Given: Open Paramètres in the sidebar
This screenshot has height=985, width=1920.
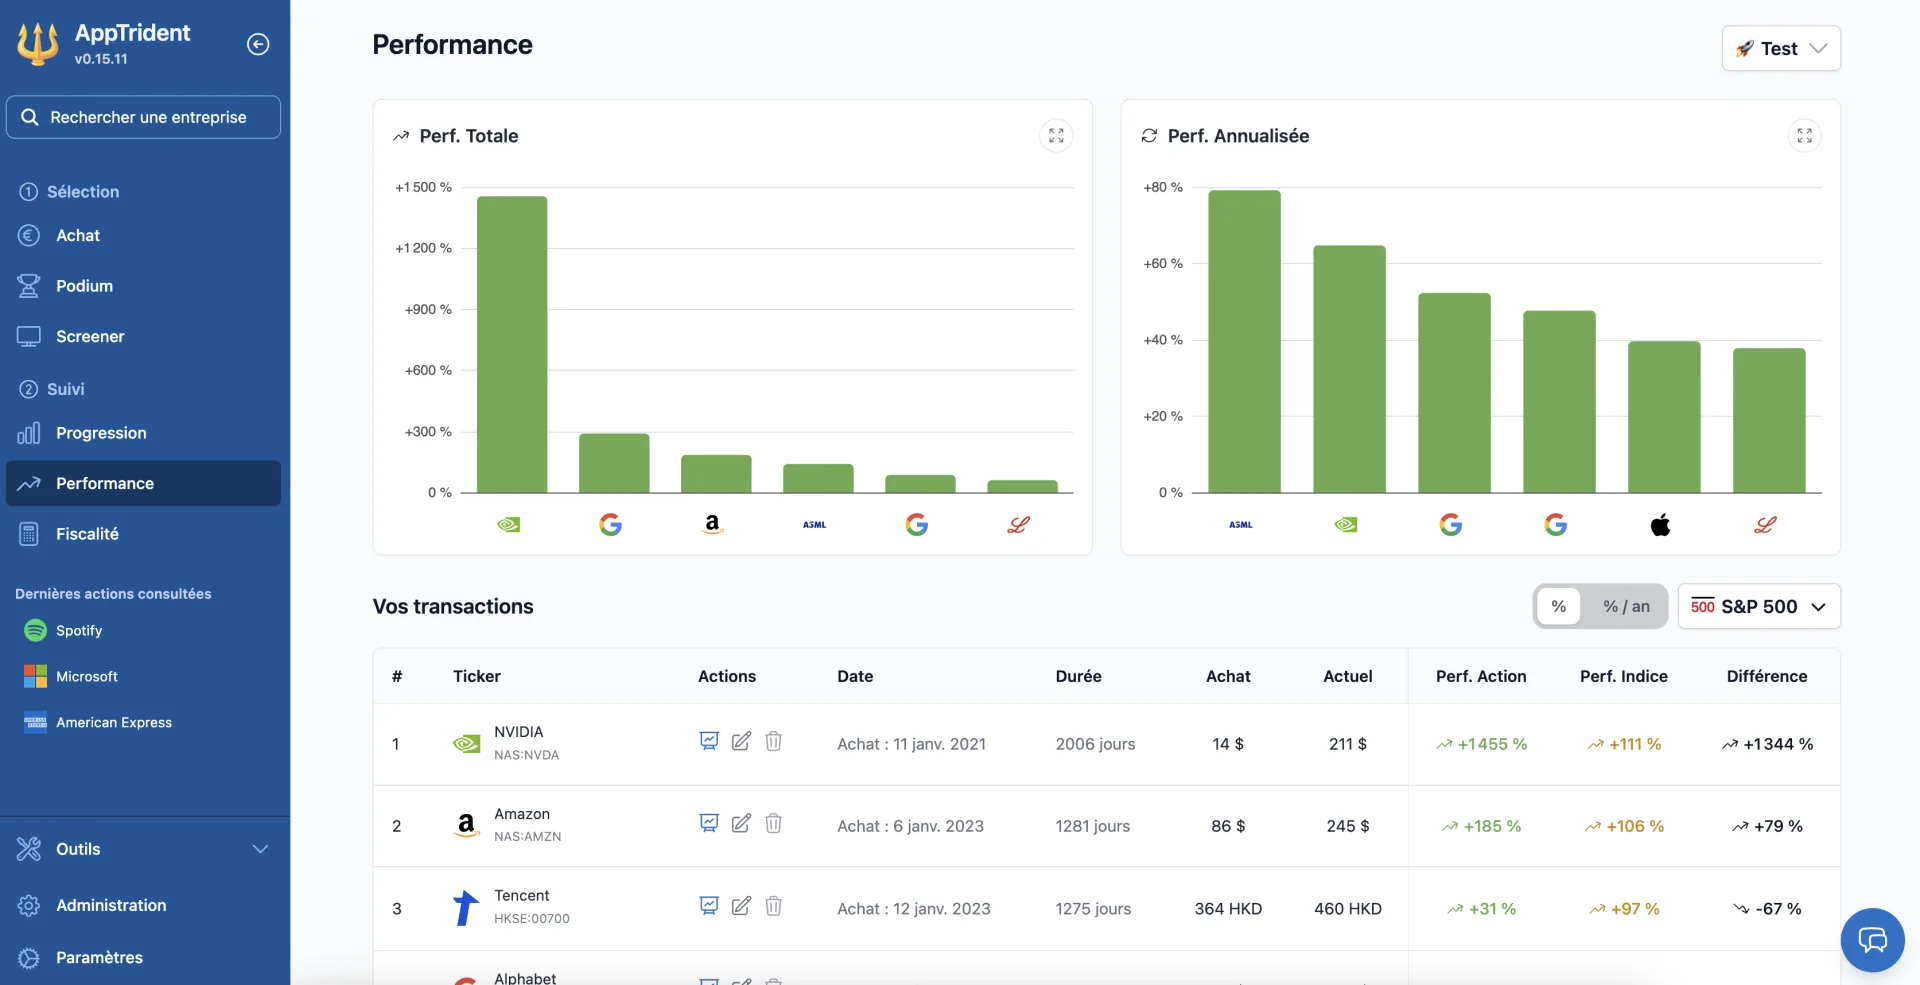Looking at the screenshot, I should tap(144, 957).
